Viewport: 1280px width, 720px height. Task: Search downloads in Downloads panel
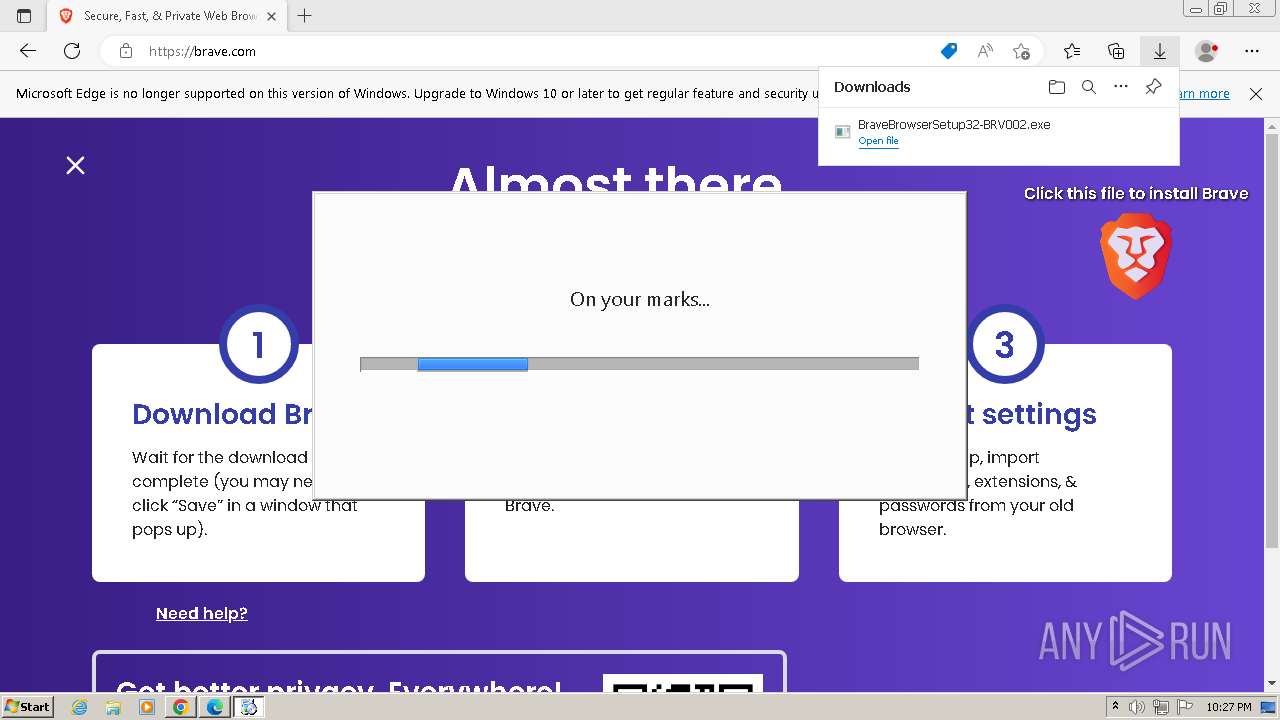[x=1089, y=87]
